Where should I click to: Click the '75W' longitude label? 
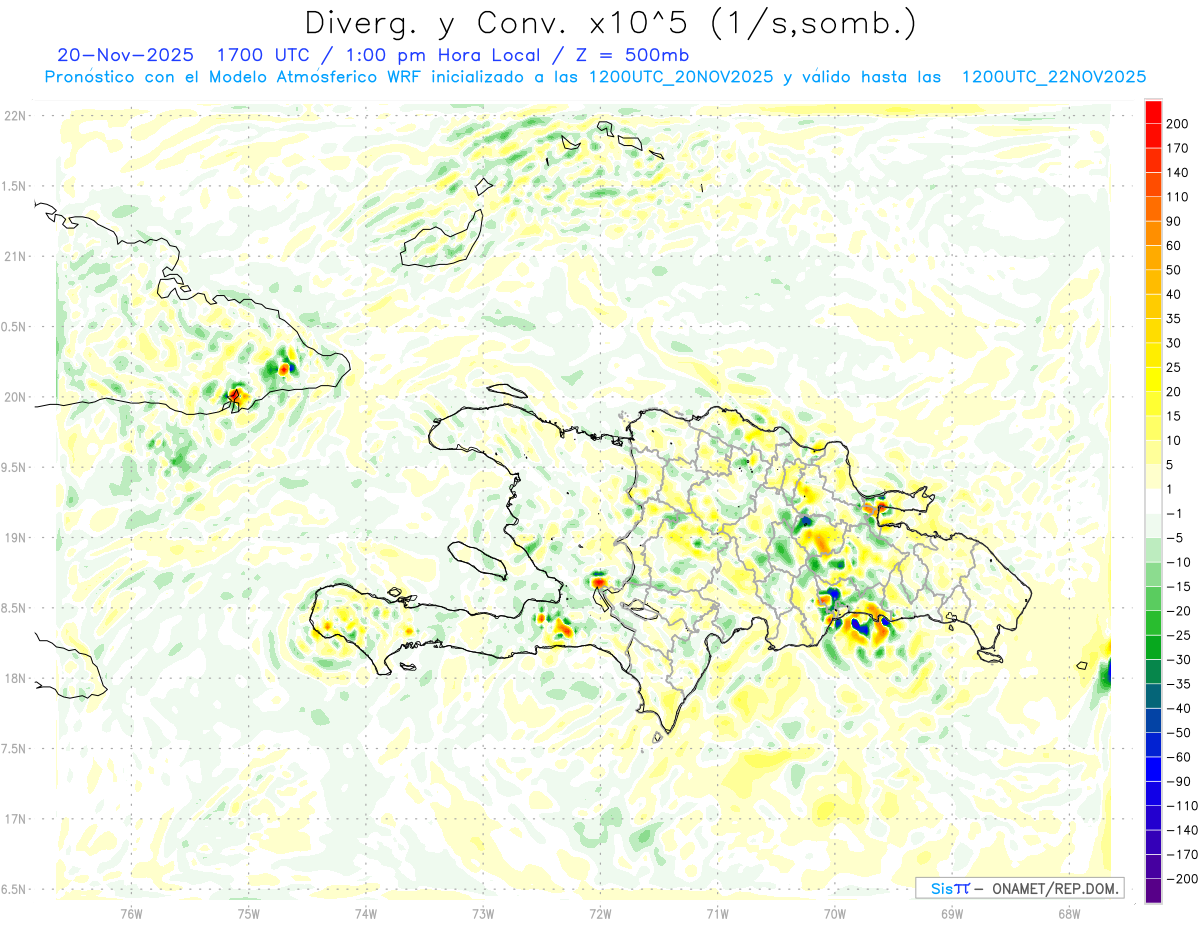(249, 913)
